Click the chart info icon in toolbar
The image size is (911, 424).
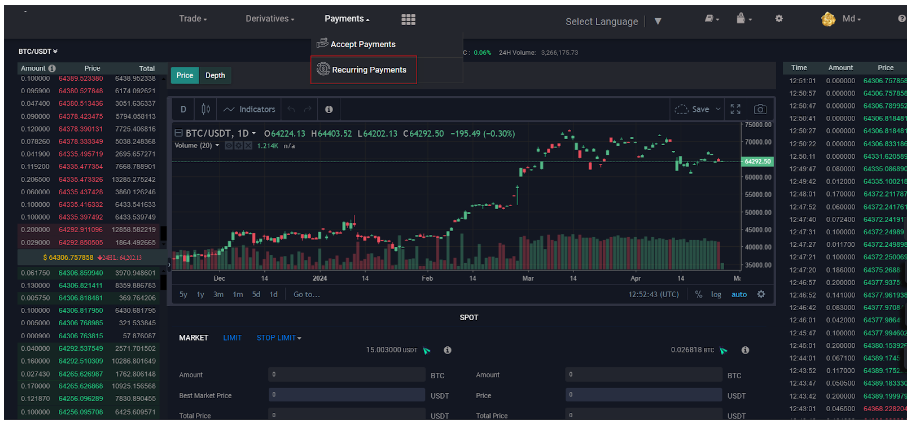click(x=328, y=109)
